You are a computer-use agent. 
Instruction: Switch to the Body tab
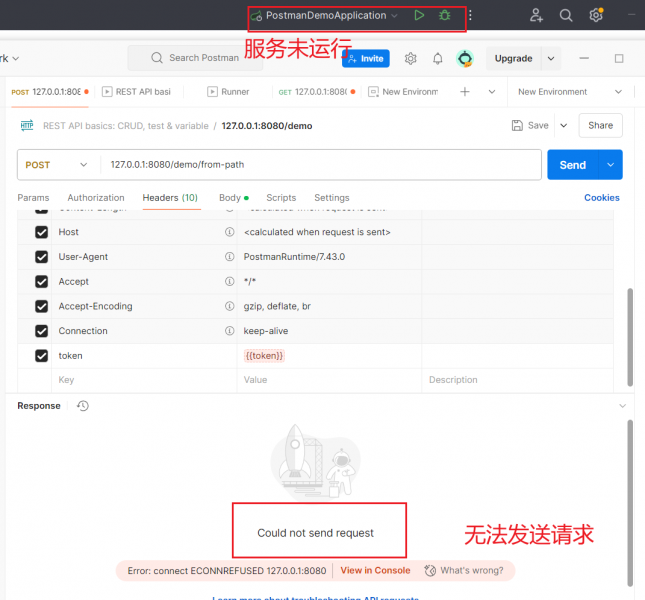[x=234, y=198]
